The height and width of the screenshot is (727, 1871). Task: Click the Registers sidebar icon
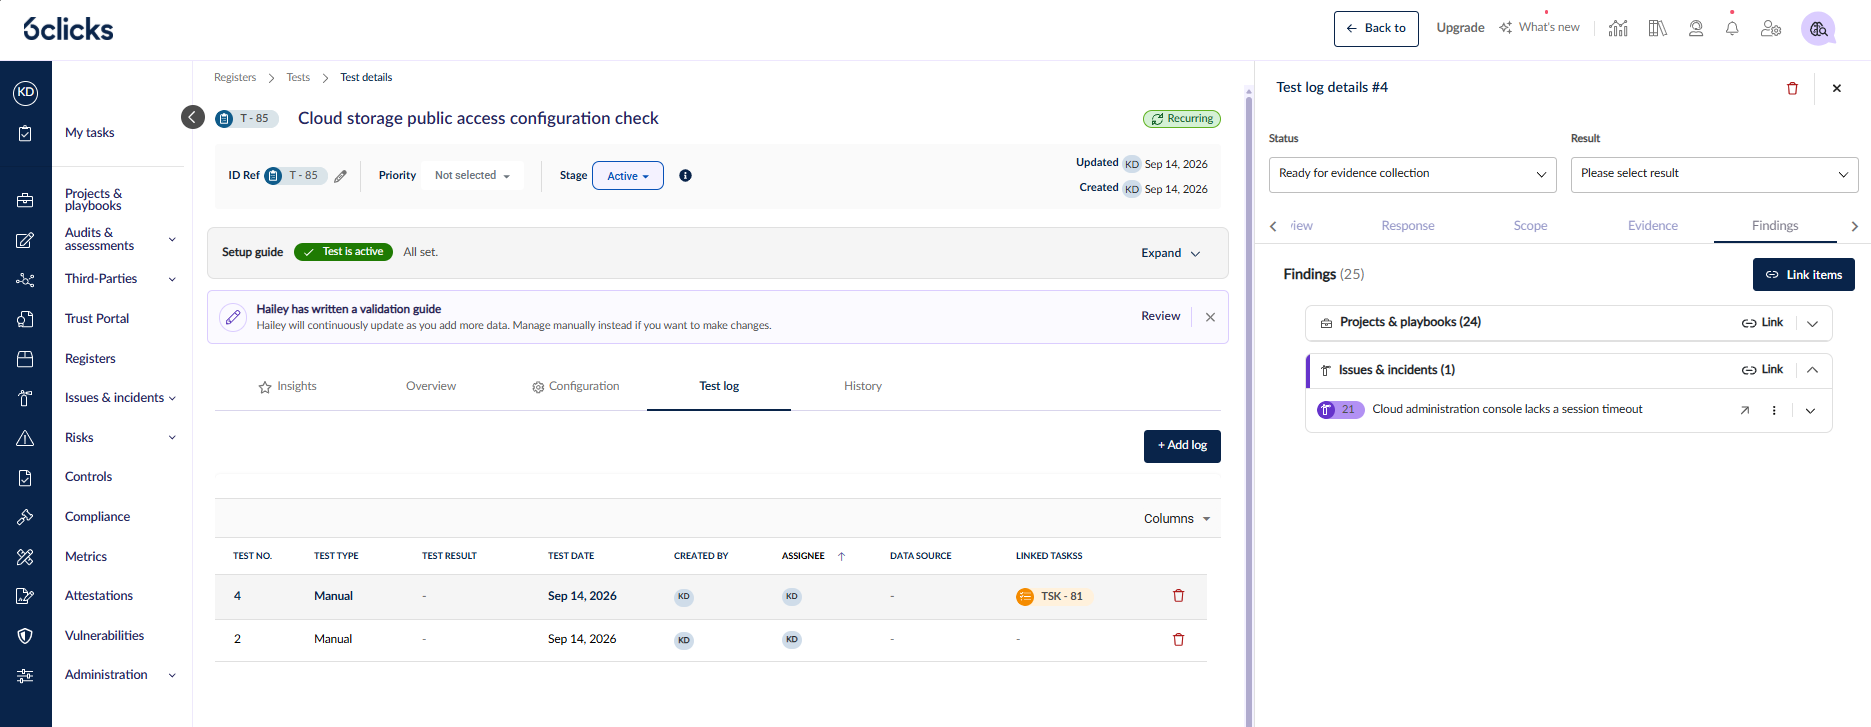point(25,359)
